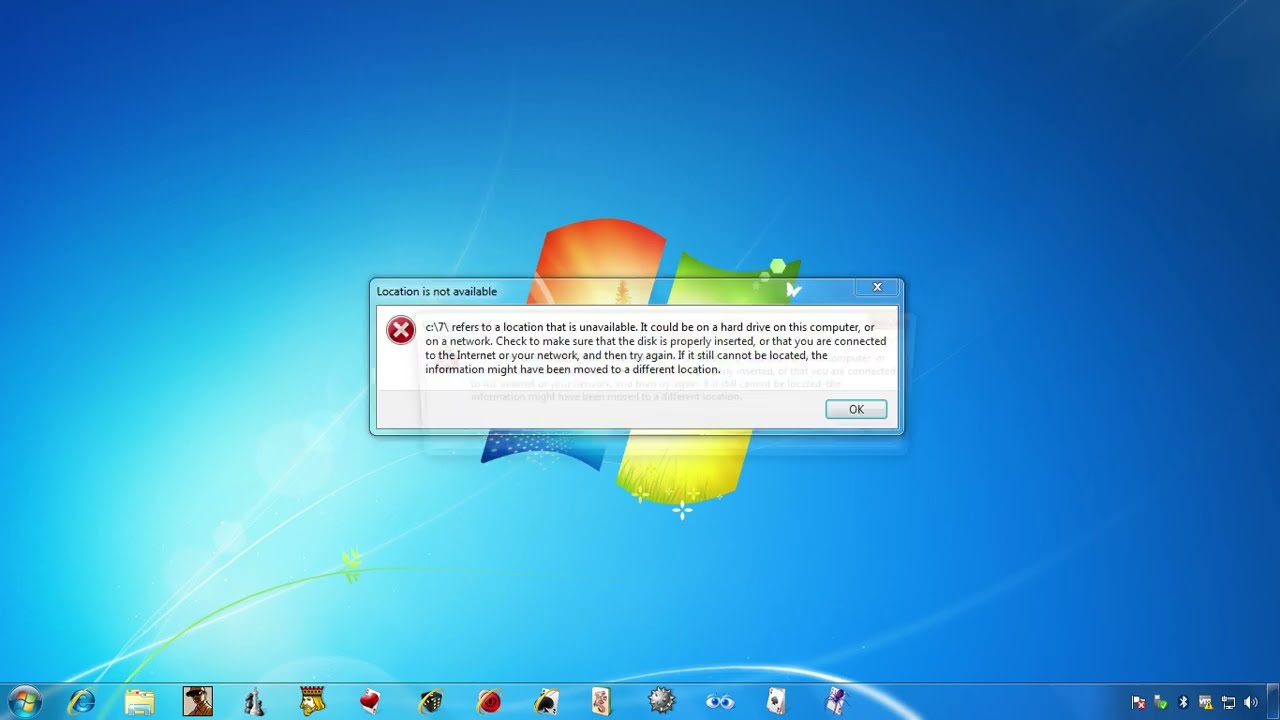
Task: Launch Hearts card game from taskbar
Action: (x=370, y=702)
